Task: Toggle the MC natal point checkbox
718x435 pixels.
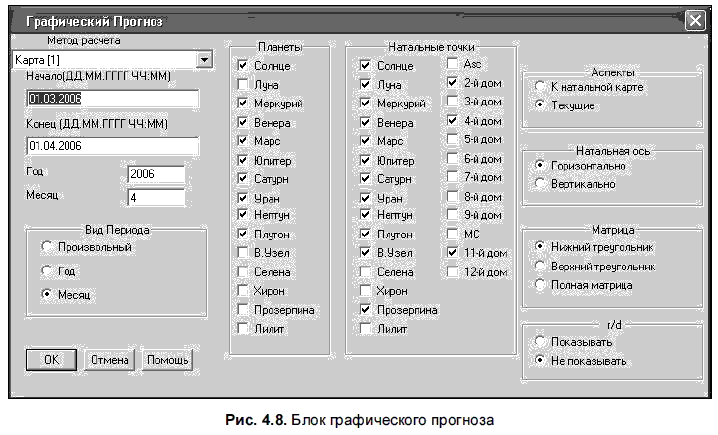Action: point(452,234)
